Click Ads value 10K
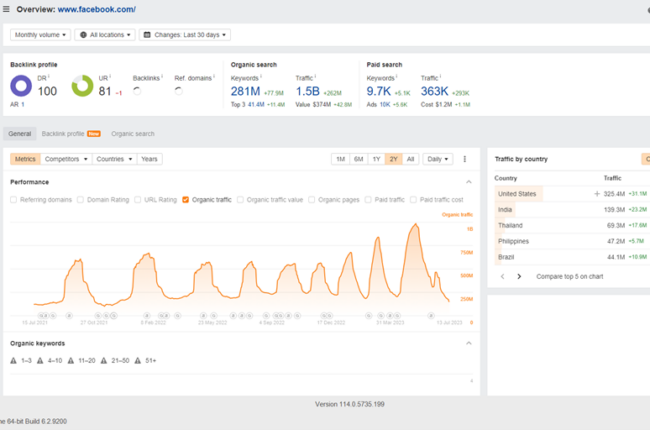 (x=385, y=104)
